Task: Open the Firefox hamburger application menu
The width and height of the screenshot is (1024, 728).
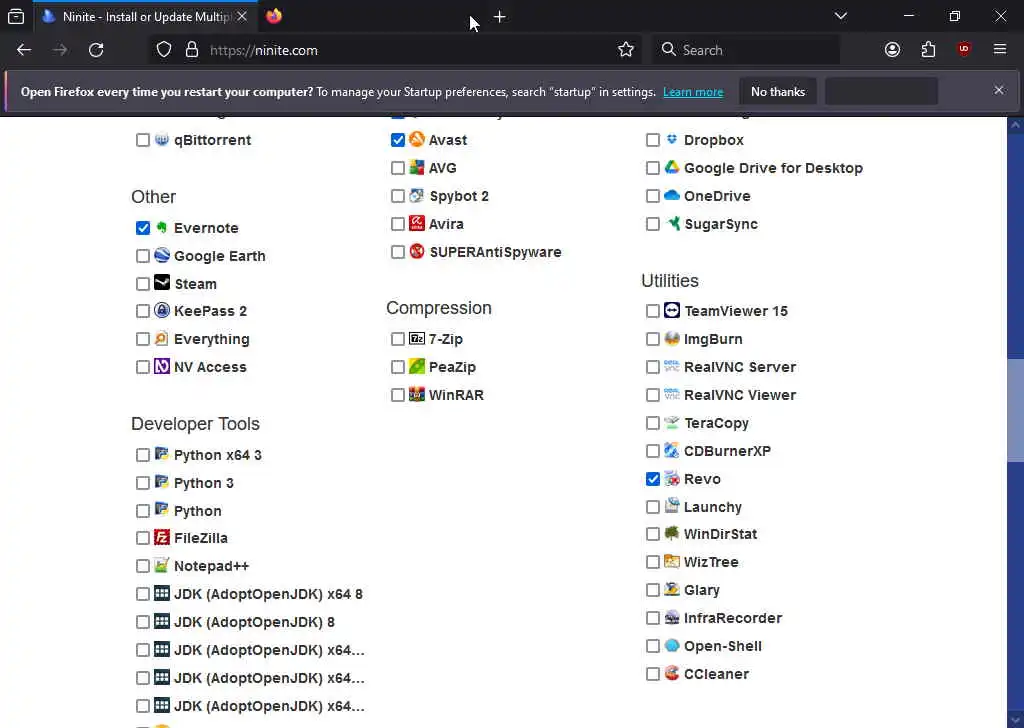Action: [1000, 50]
